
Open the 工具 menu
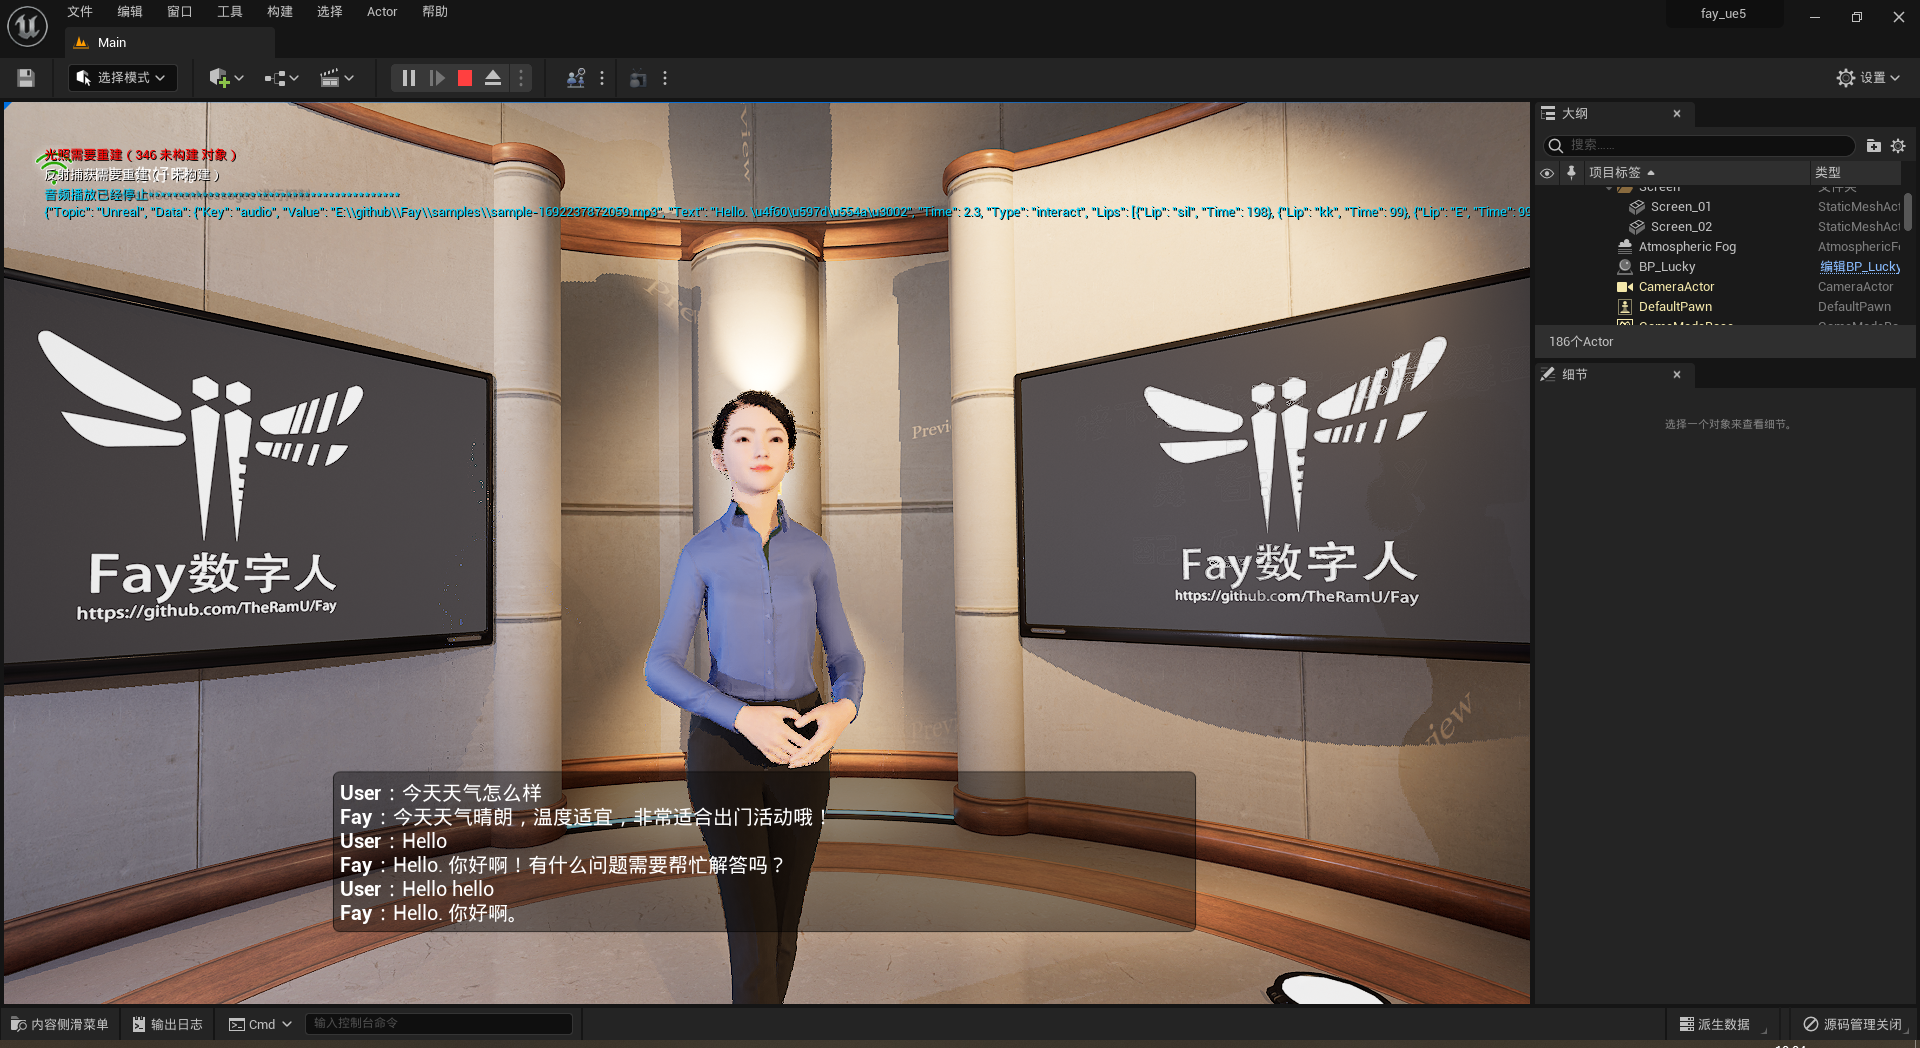click(x=230, y=12)
